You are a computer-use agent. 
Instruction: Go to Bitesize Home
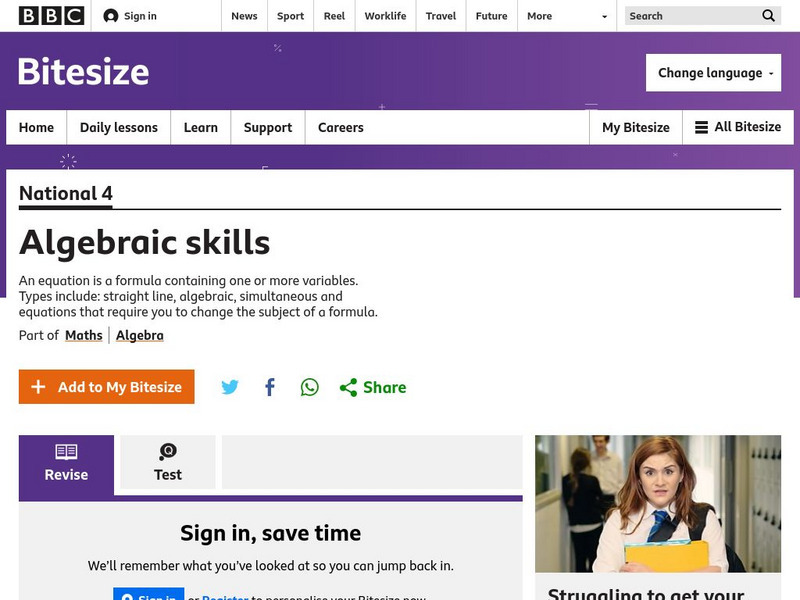[36, 127]
